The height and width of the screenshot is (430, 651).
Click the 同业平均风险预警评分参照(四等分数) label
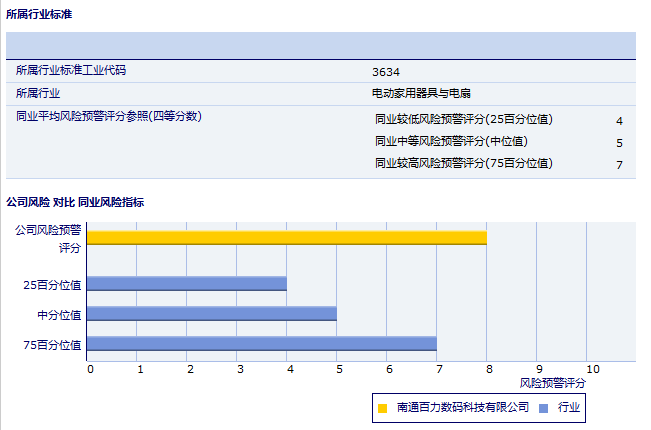tap(109, 117)
